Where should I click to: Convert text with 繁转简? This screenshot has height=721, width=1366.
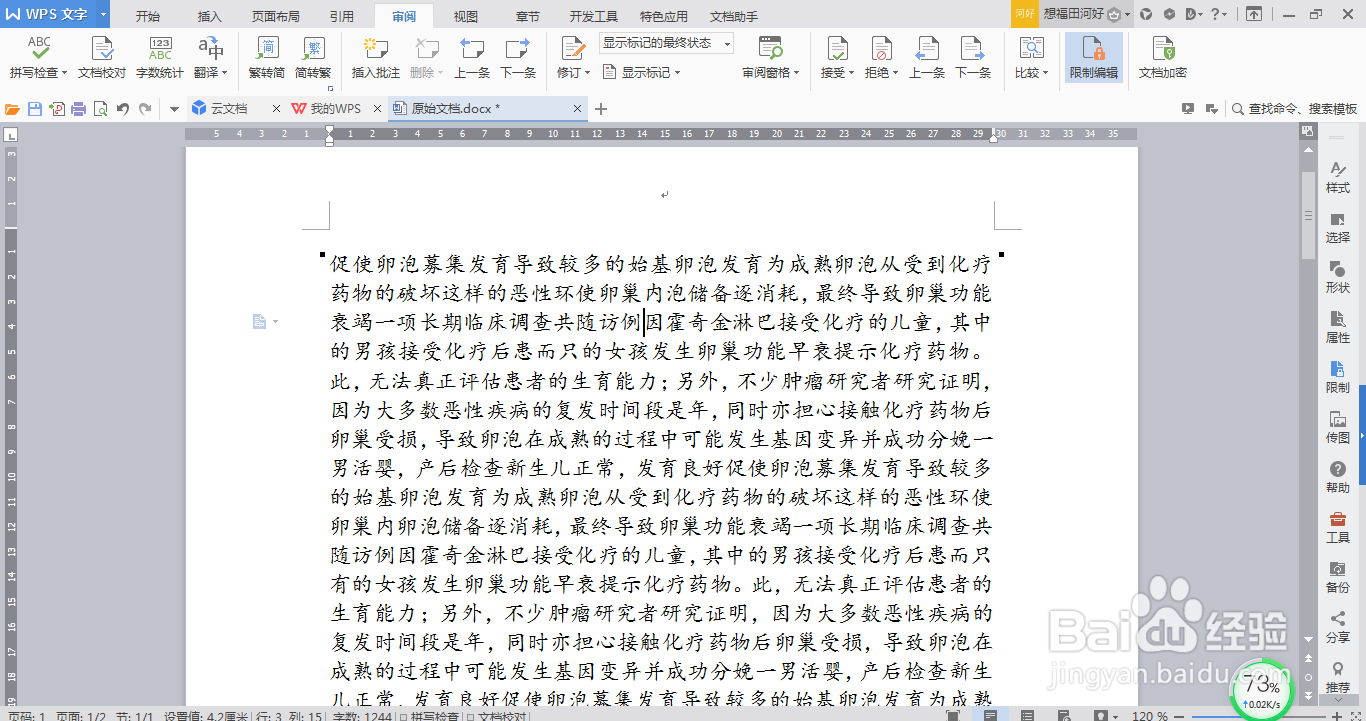click(267, 58)
